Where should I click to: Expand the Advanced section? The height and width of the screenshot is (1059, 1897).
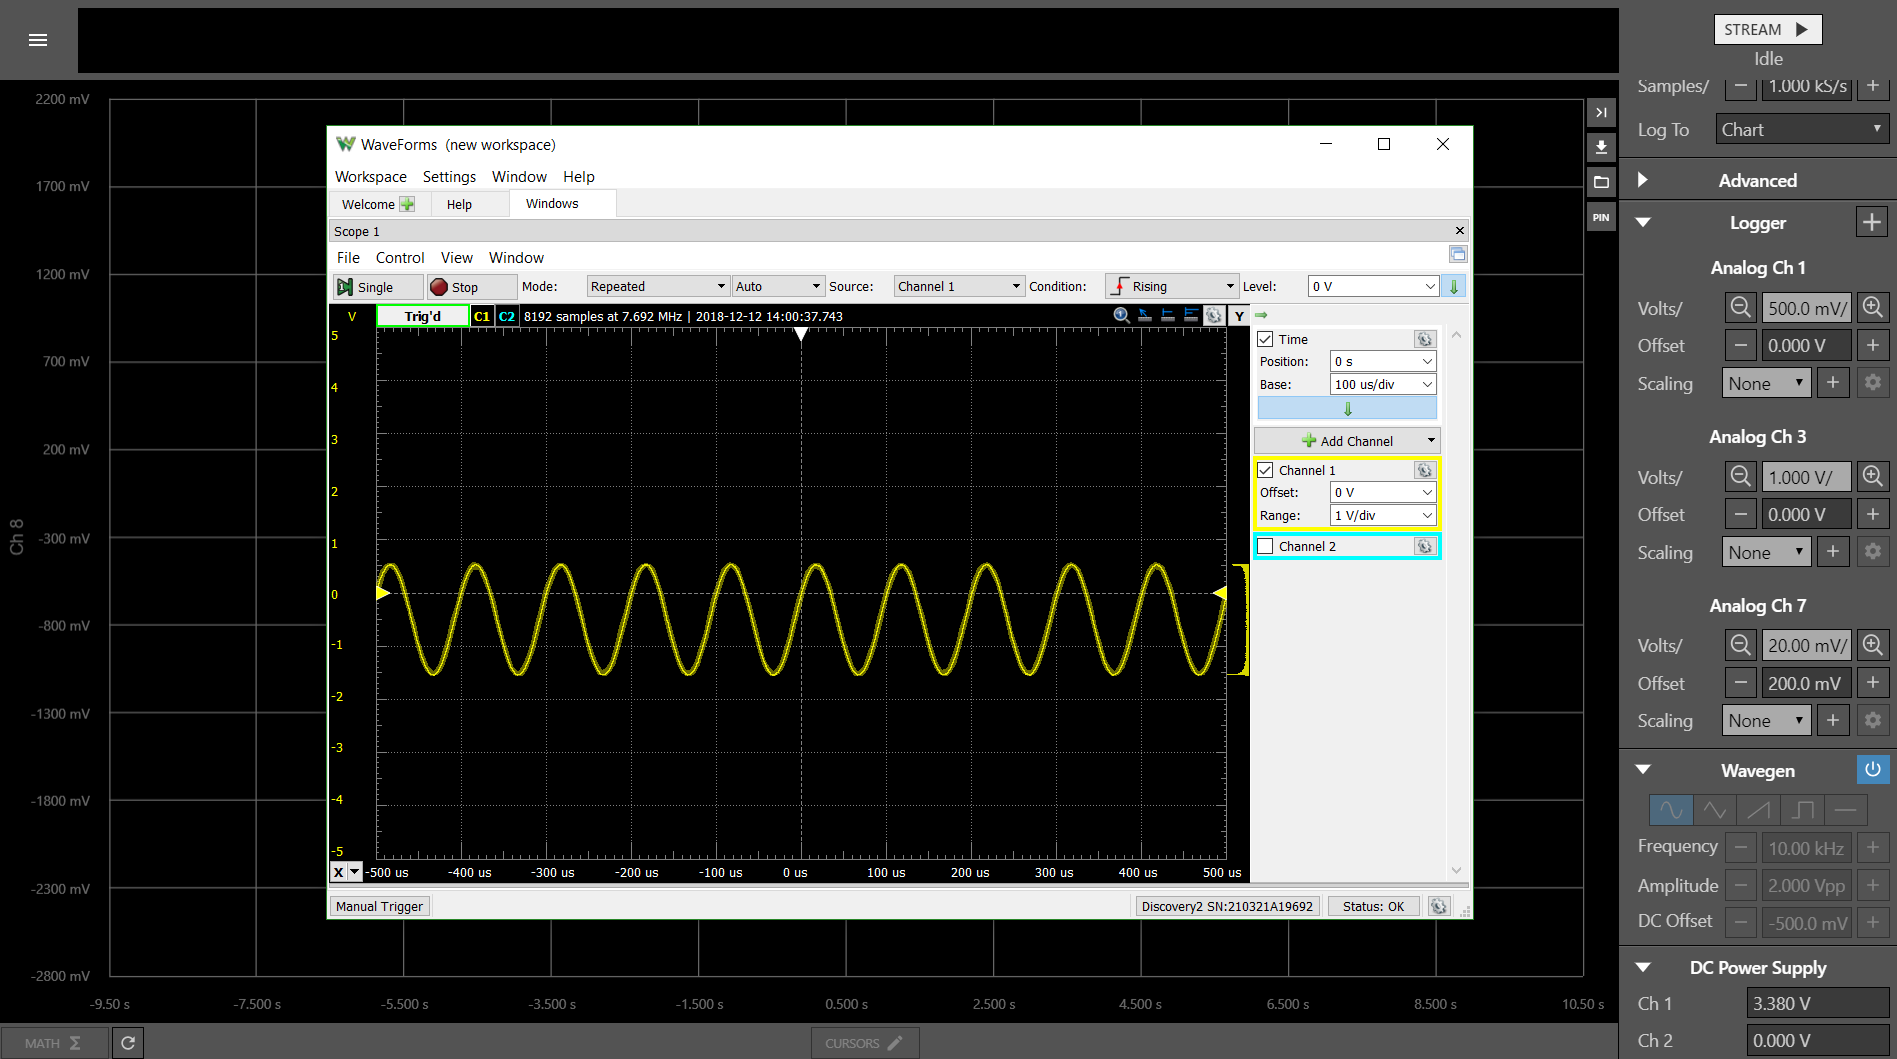(x=1642, y=180)
